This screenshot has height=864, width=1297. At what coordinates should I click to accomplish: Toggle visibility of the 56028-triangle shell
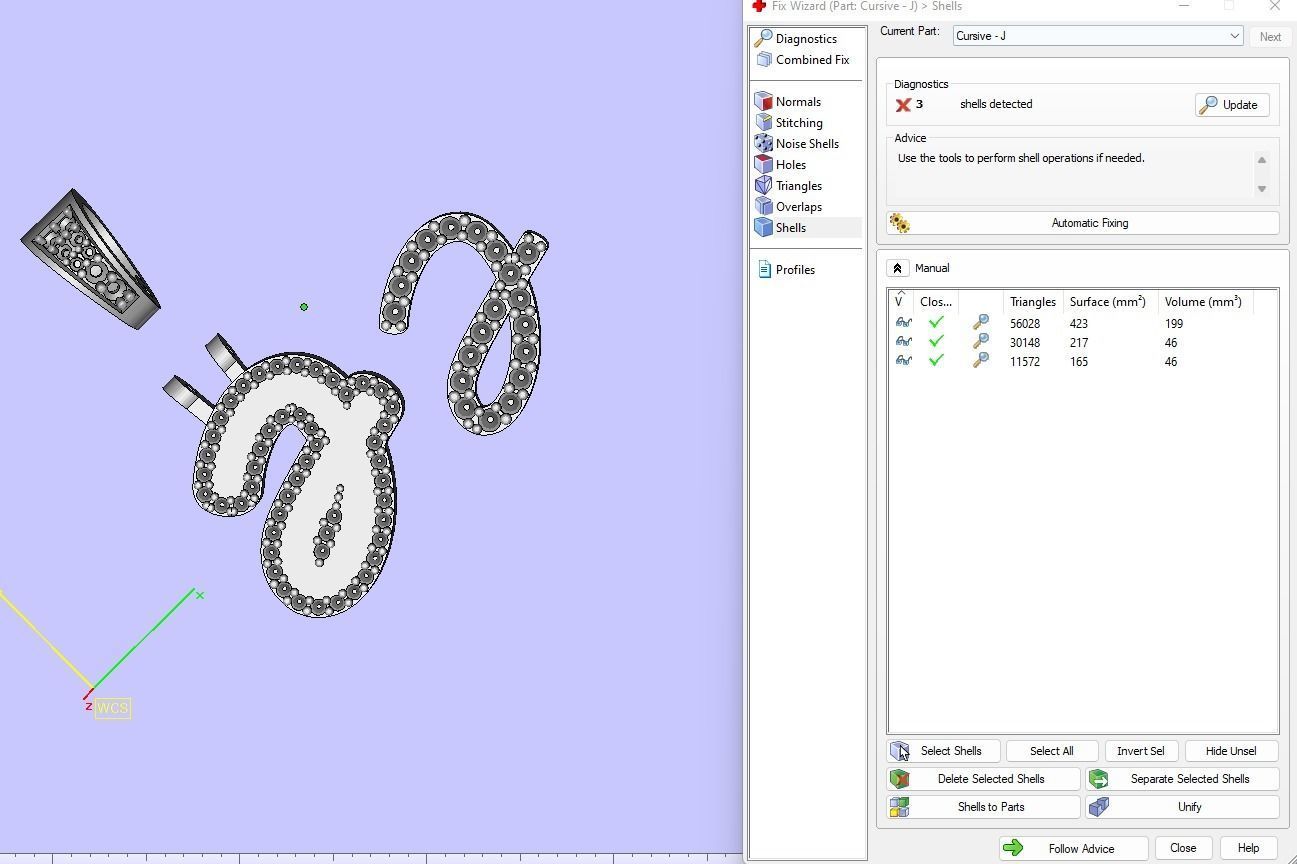(x=903, y=323)
